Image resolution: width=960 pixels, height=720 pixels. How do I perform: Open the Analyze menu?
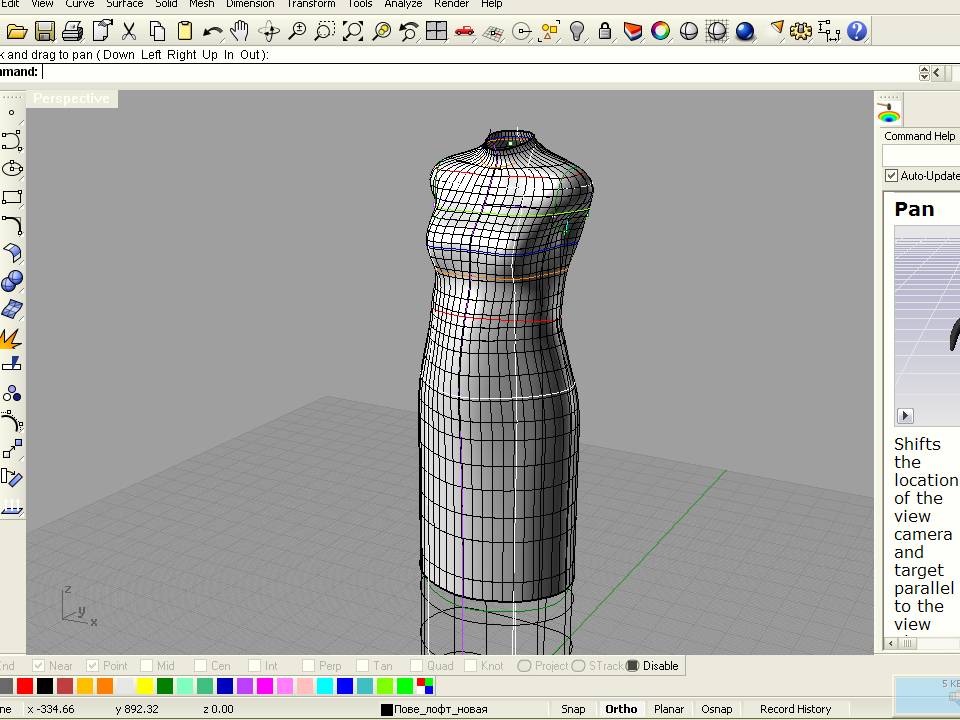pyautogui.click(x=403, y=4)
